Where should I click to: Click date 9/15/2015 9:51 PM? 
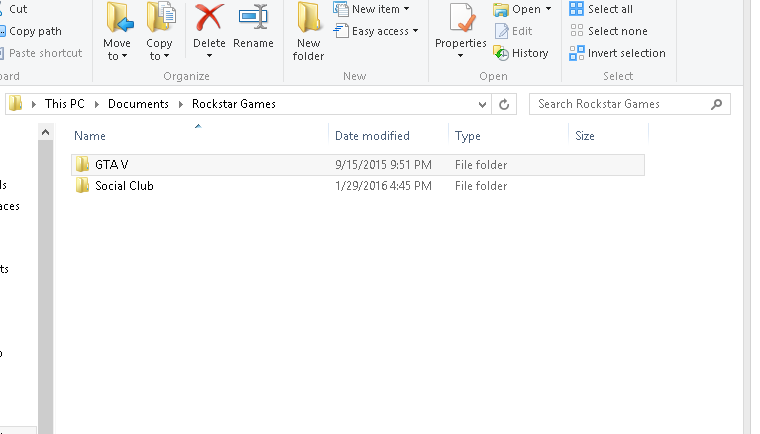click(x=383, y=165)
